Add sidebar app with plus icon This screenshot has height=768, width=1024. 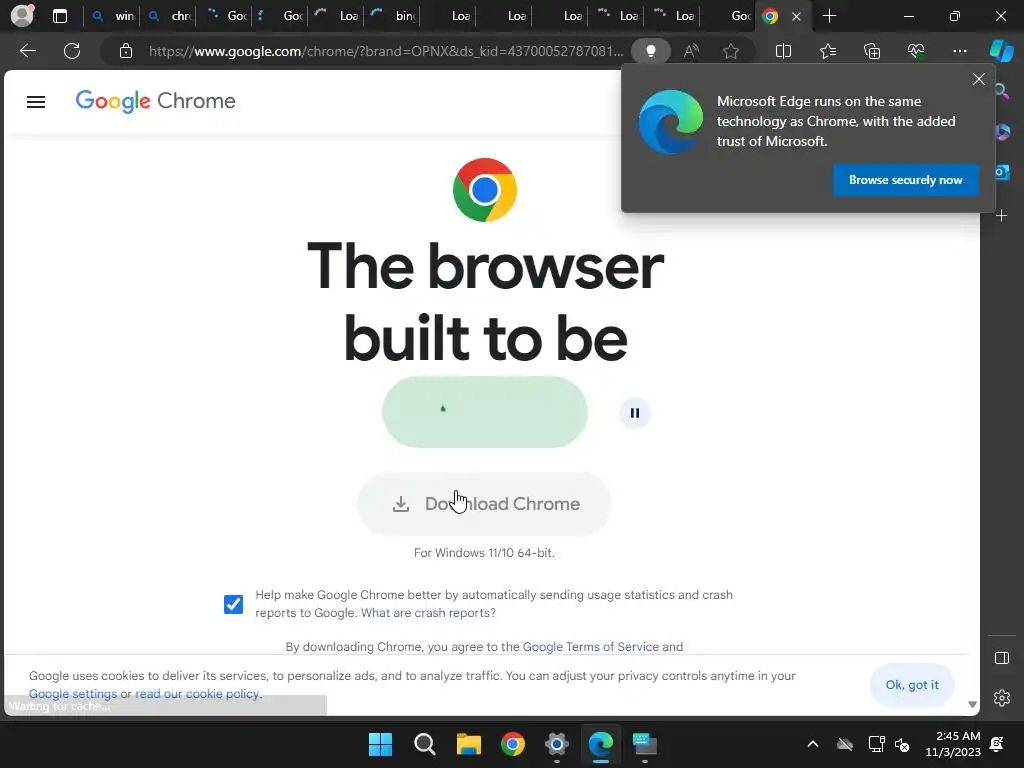(1001, 216)
